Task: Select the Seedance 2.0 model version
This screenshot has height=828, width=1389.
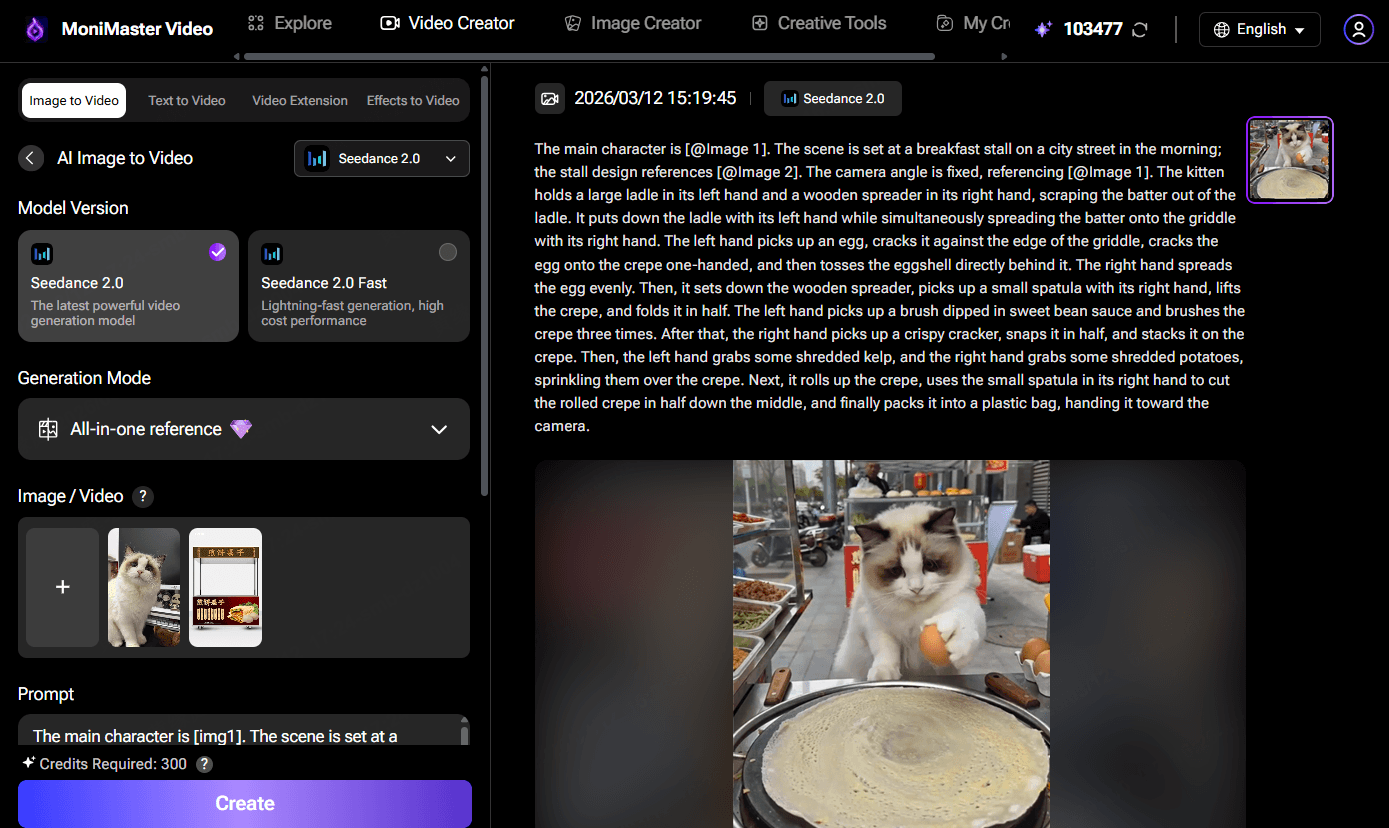Action: pos(128,286)
